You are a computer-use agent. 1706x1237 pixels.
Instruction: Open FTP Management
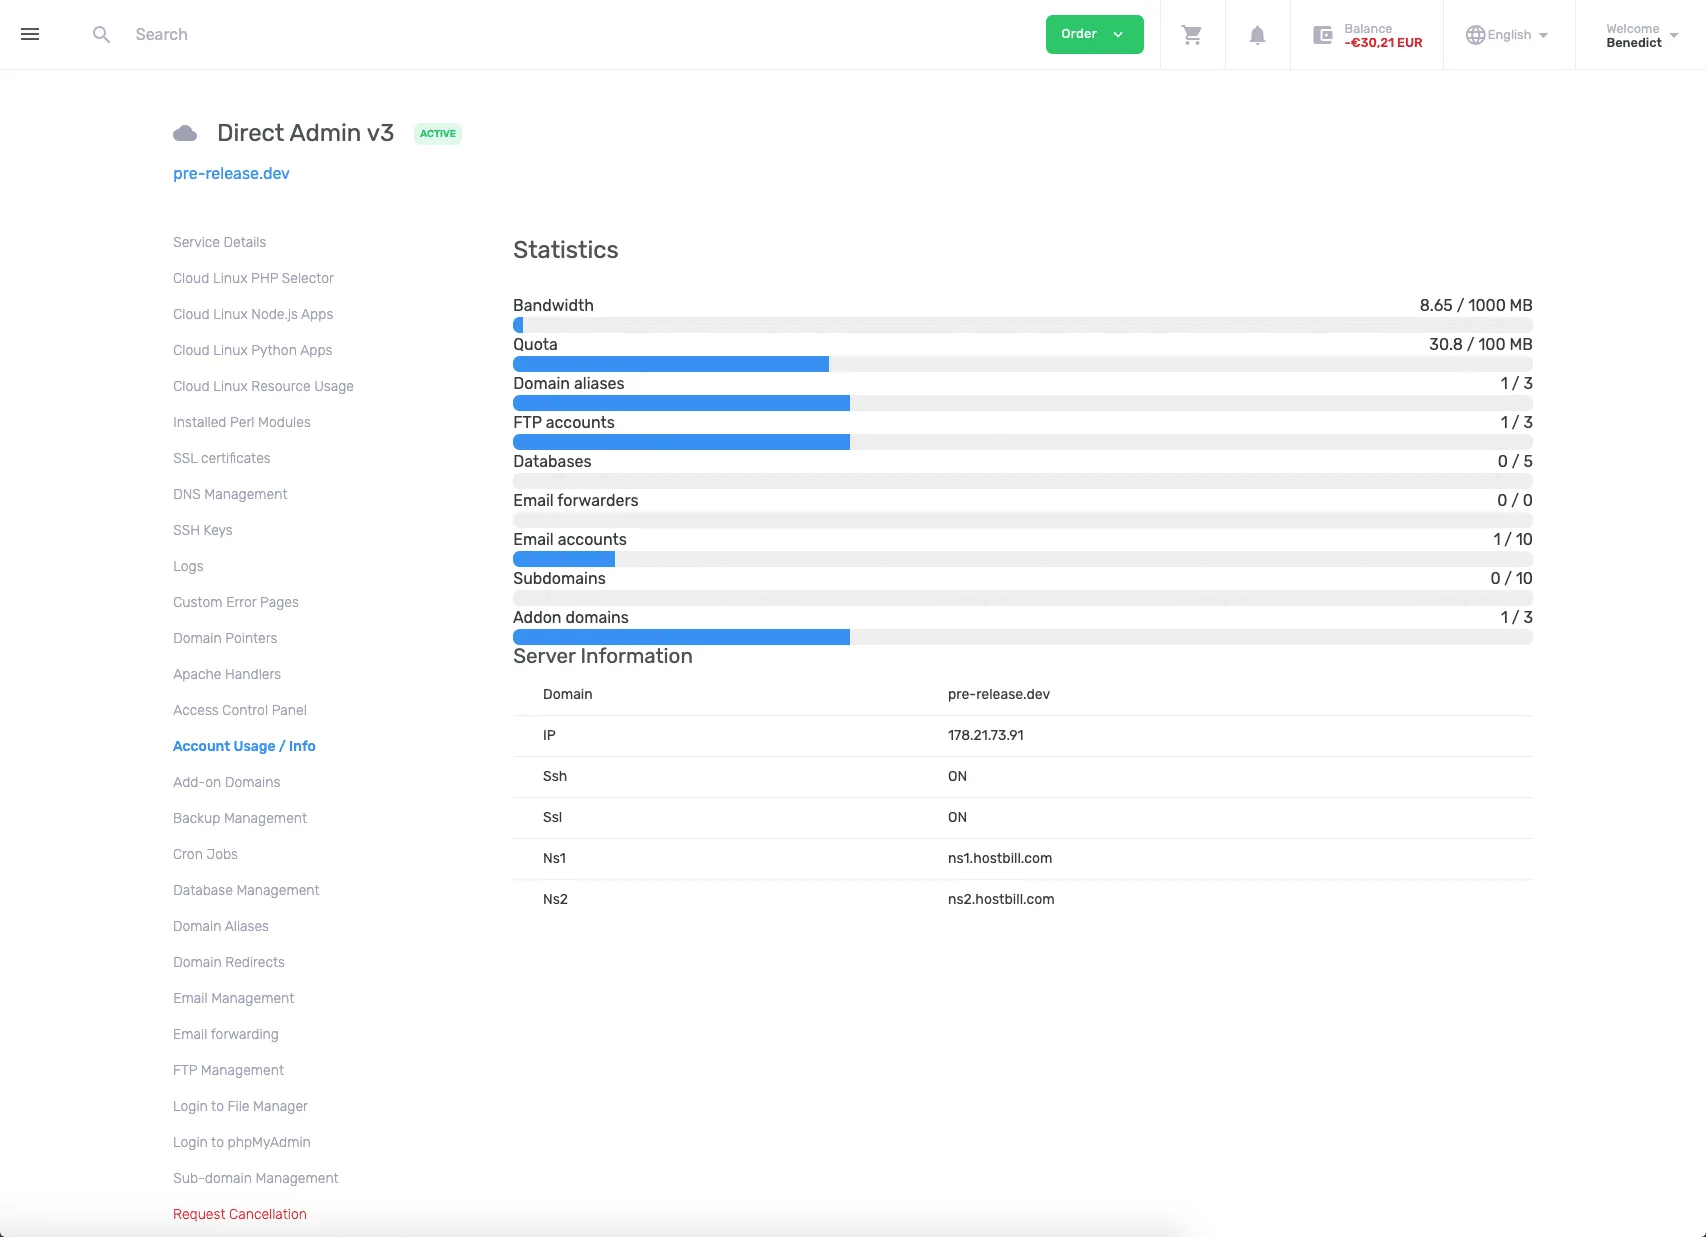tap(228, 1070)
